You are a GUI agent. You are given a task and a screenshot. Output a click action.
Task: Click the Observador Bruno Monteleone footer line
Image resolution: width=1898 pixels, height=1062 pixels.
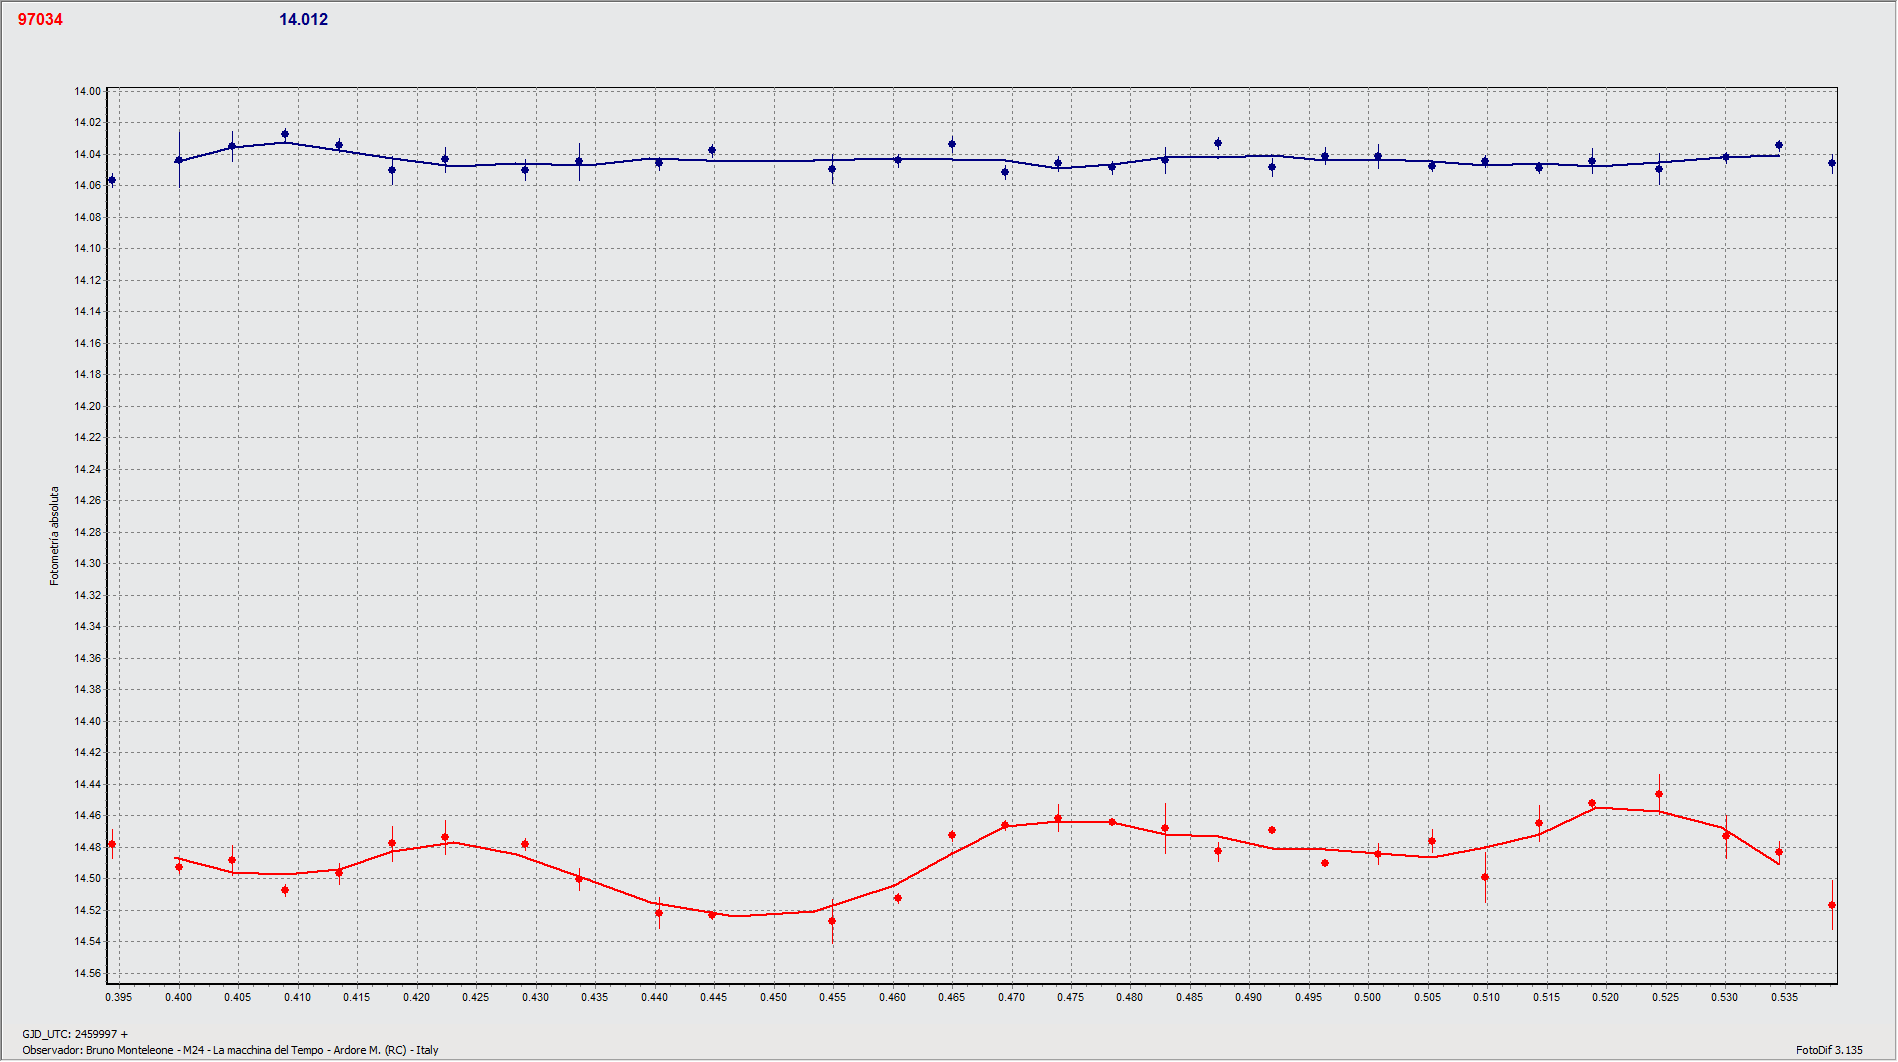[x=230, y=1050]
